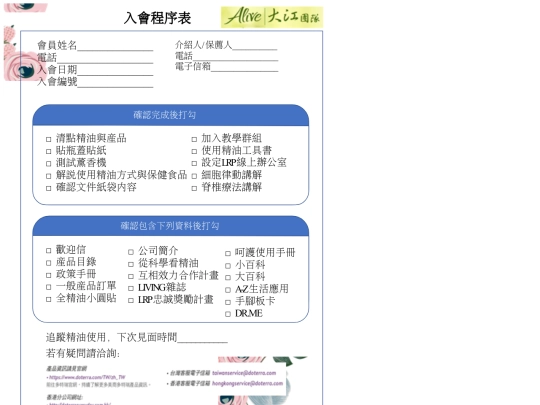This screenshot has width=540, height=405.
Task: Click the 若有疑問請洽詢 text
Action: (83, 353)
